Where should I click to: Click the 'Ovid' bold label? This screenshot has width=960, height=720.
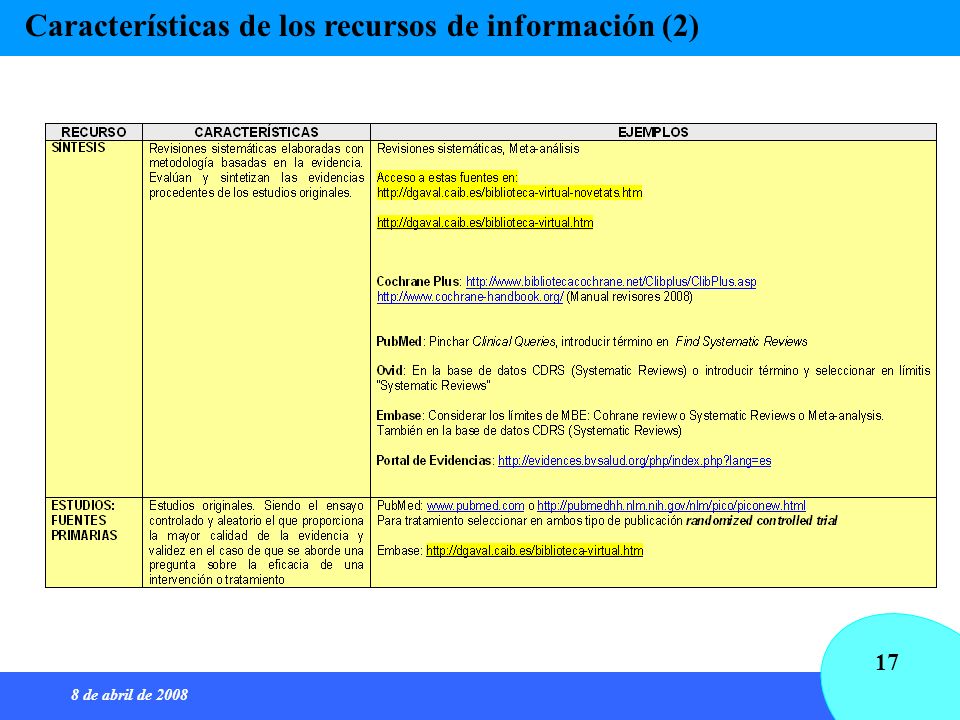coord(389,370)
